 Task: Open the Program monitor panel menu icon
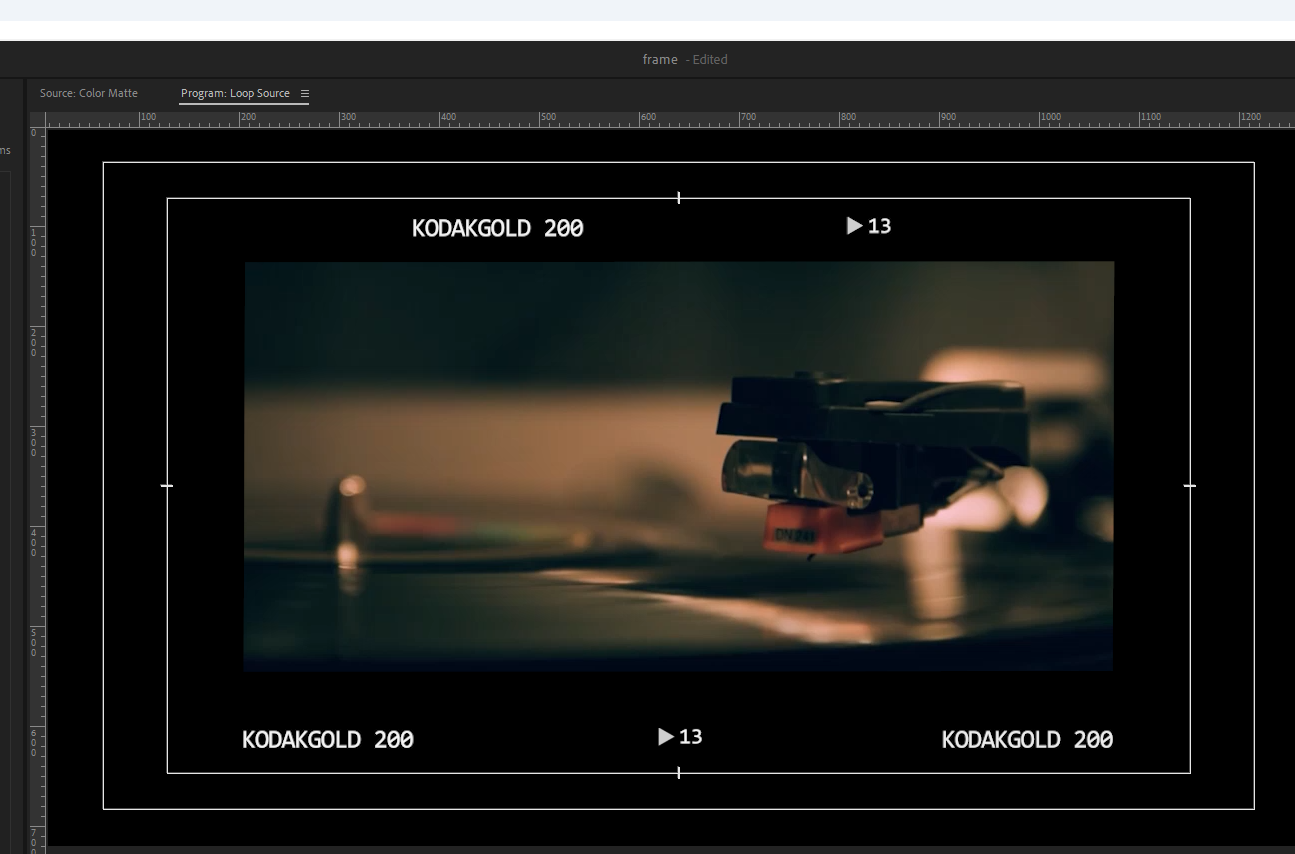click(305, 93)
